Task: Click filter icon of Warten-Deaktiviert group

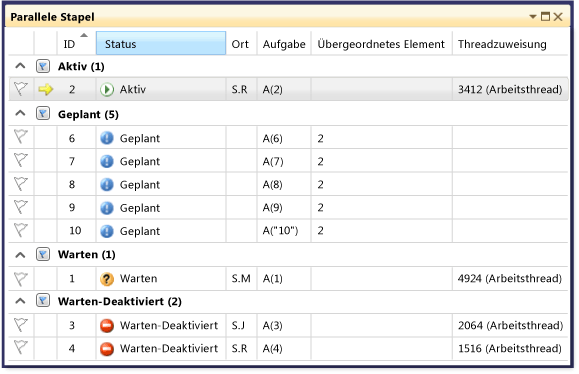Action: coord(43,301)
